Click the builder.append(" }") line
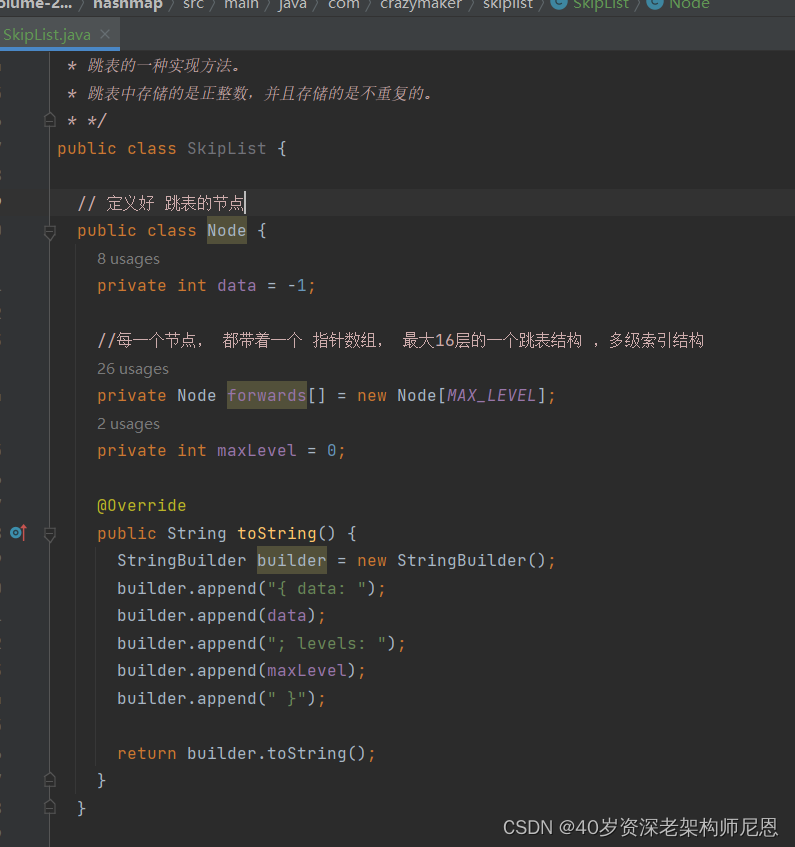Screen dimensions: 795x847 pos(221,698)
